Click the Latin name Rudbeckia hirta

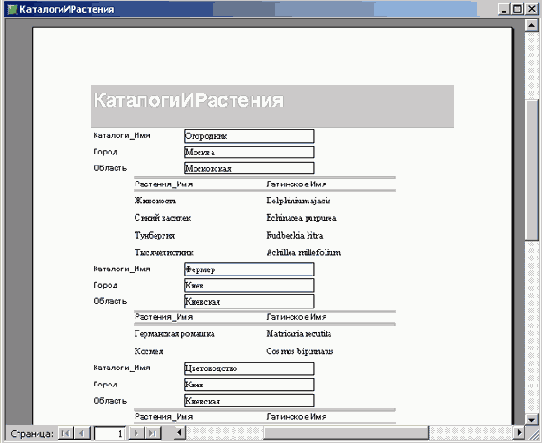click(295, 236)
